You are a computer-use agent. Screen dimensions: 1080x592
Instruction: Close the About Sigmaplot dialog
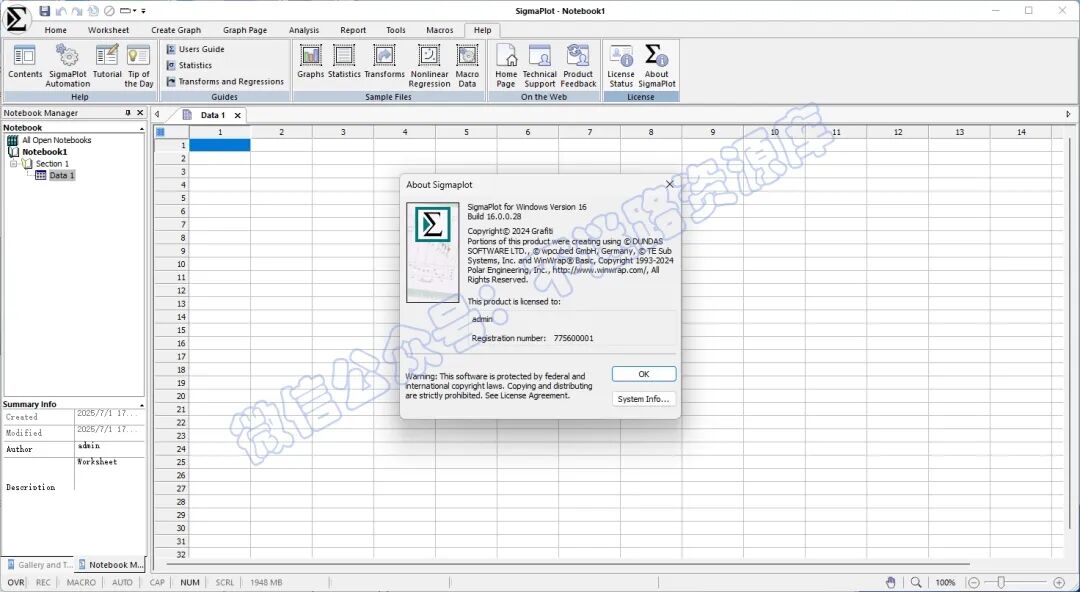pyautogui.click(x=669, y=184)
